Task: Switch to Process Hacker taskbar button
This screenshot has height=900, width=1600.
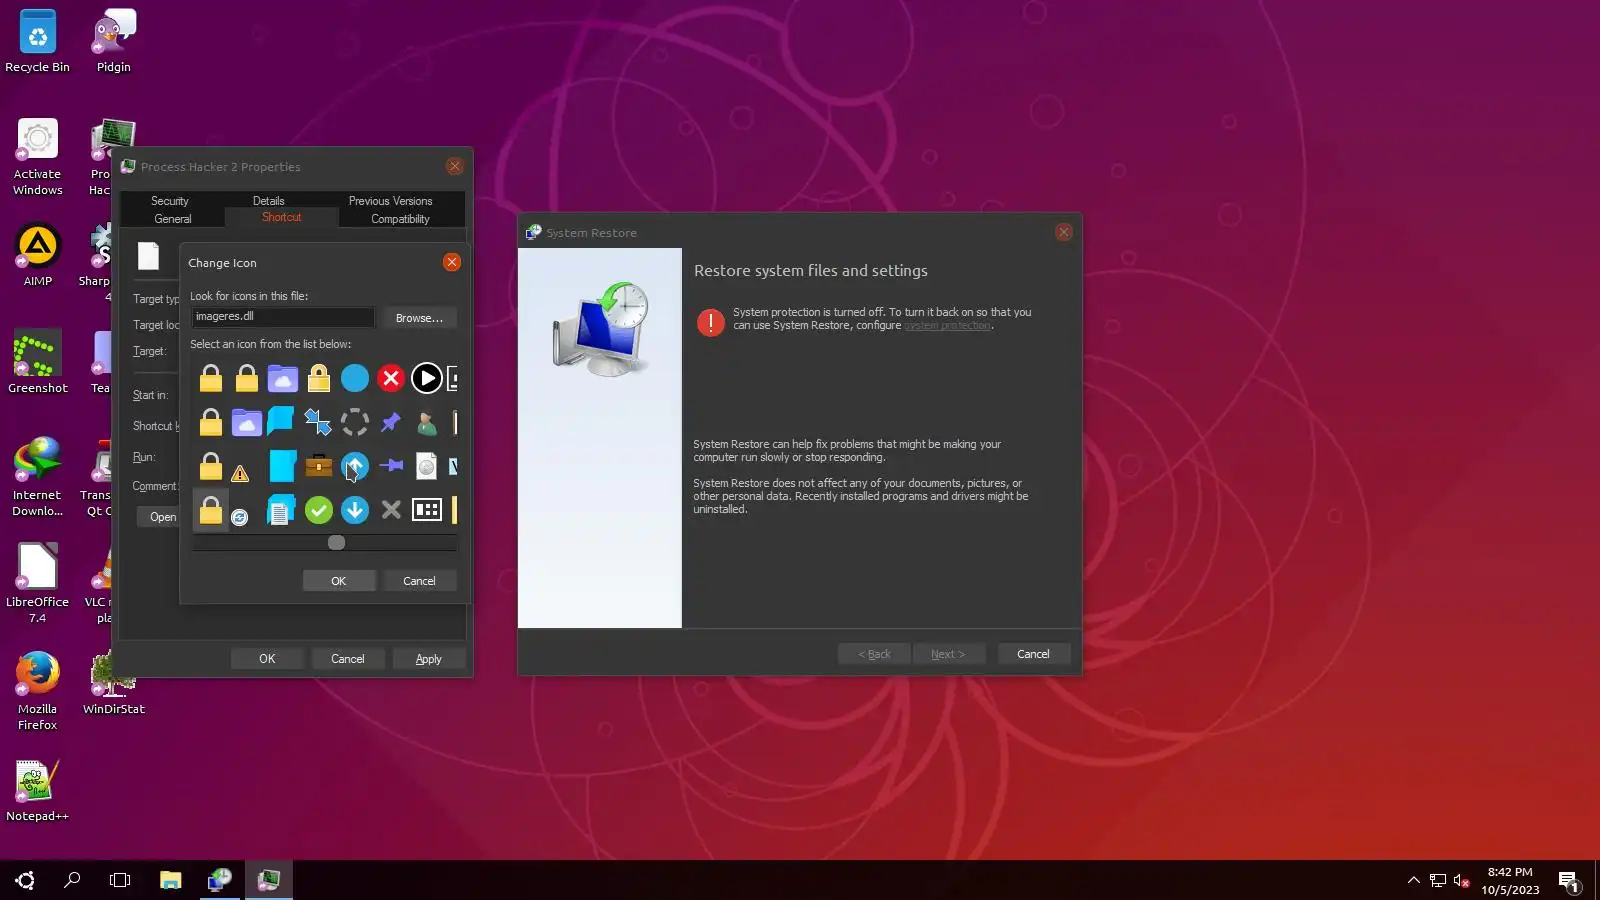Action: (269, 880)
